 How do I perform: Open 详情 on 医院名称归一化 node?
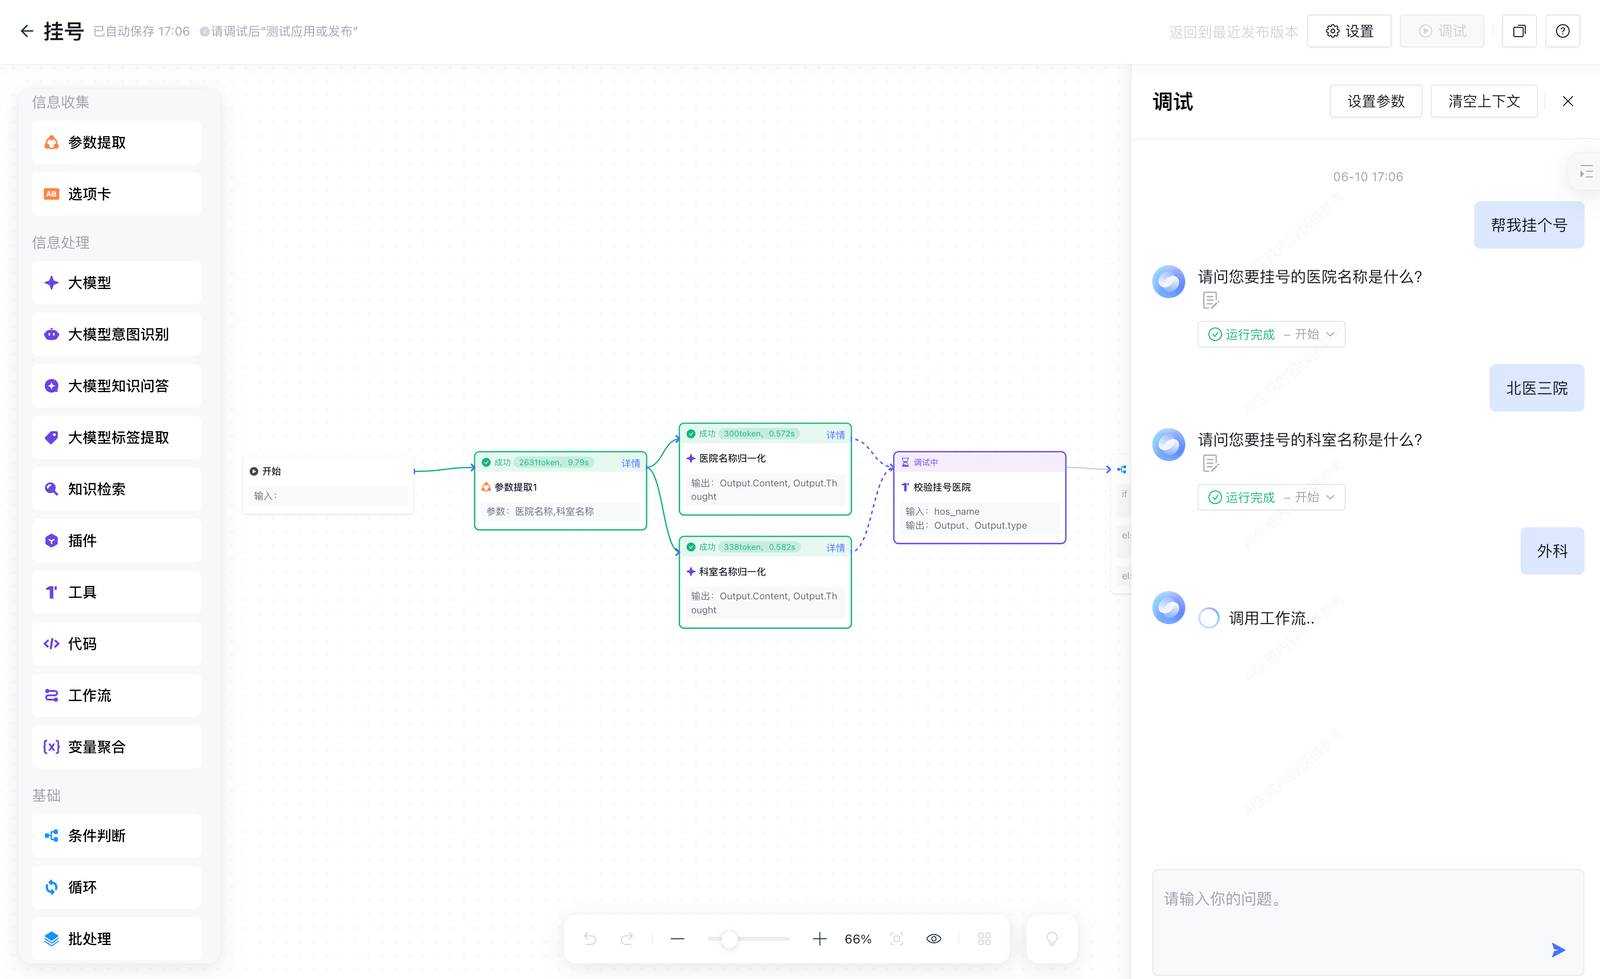835,435
